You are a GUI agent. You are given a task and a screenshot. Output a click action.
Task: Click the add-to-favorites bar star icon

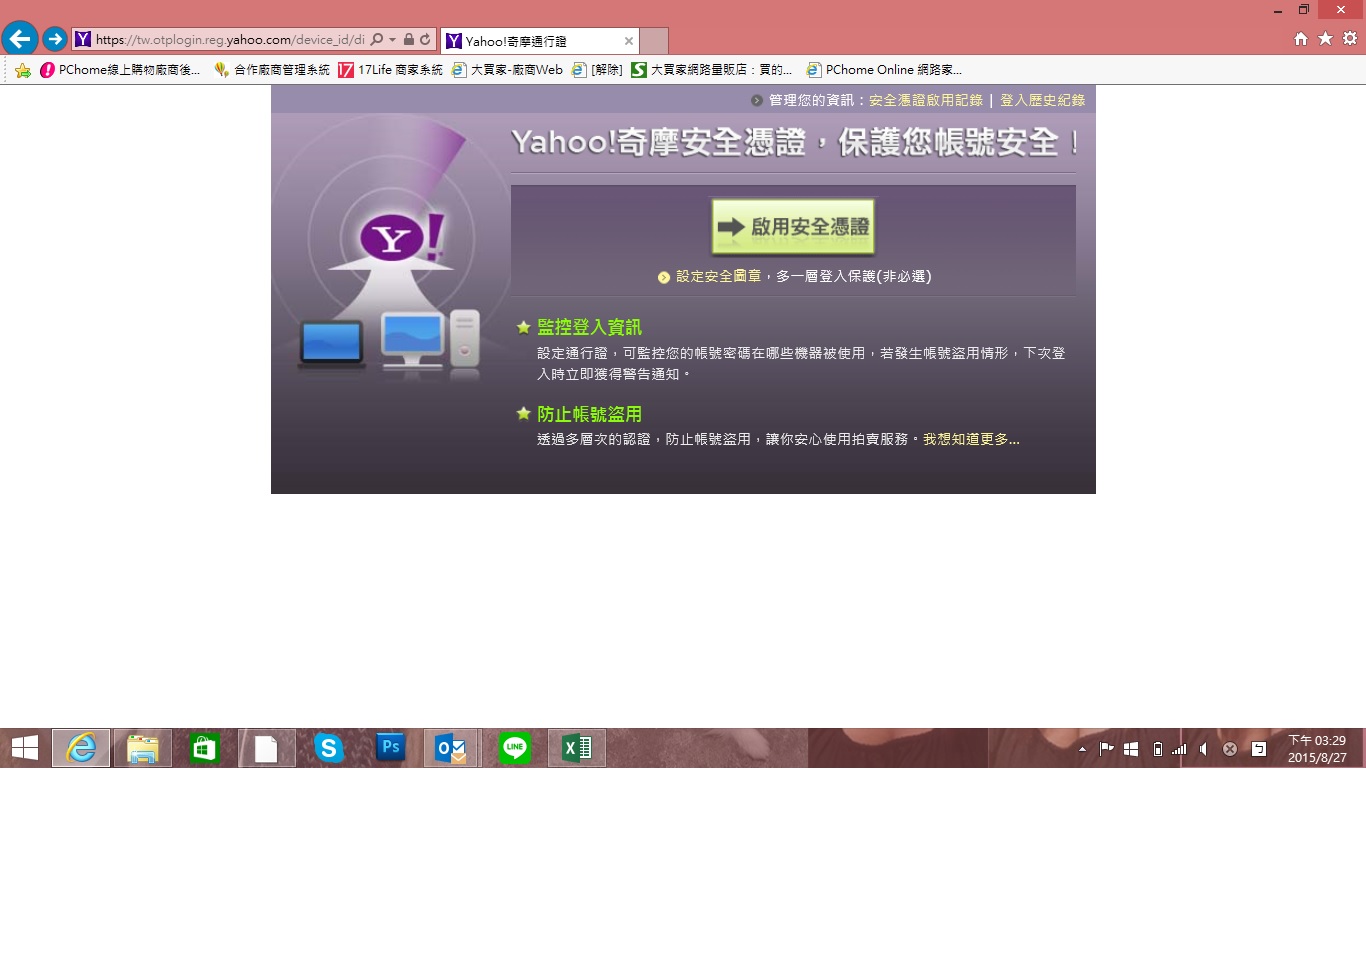pos(22,70)
